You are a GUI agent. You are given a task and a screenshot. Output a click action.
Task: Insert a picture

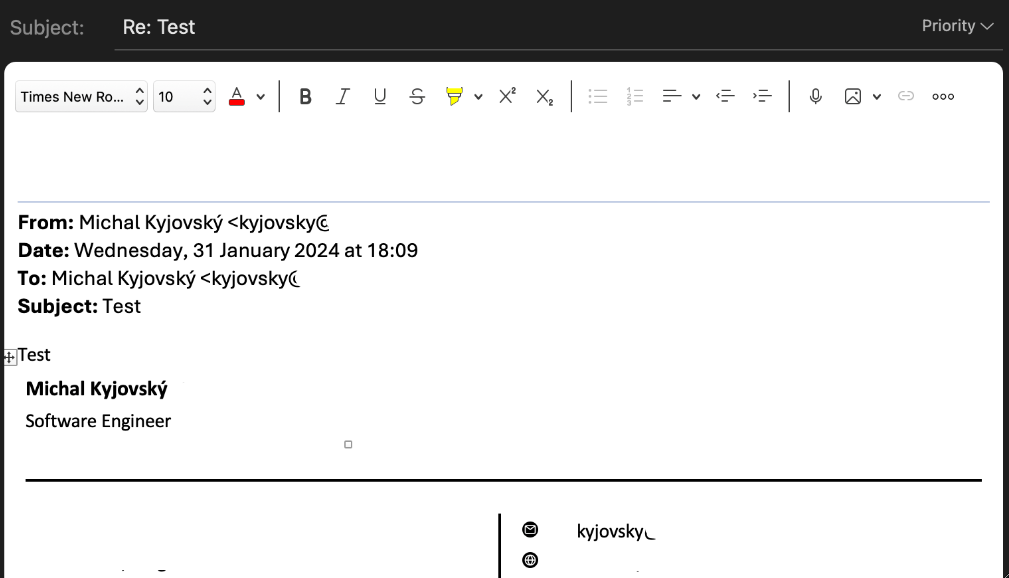pyautogui.click(x=853, y=97)
